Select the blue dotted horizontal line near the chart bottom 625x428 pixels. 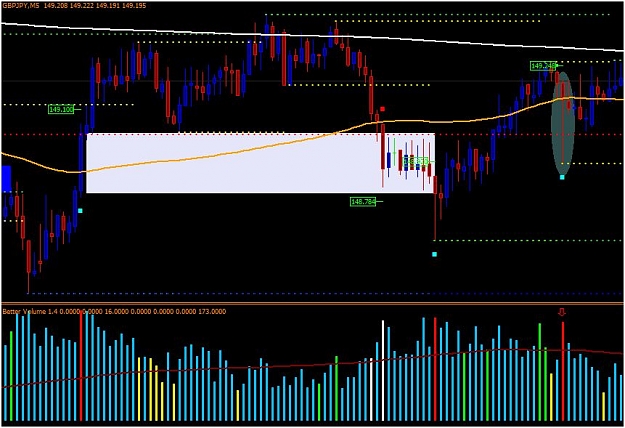click(x=325, y=294)
